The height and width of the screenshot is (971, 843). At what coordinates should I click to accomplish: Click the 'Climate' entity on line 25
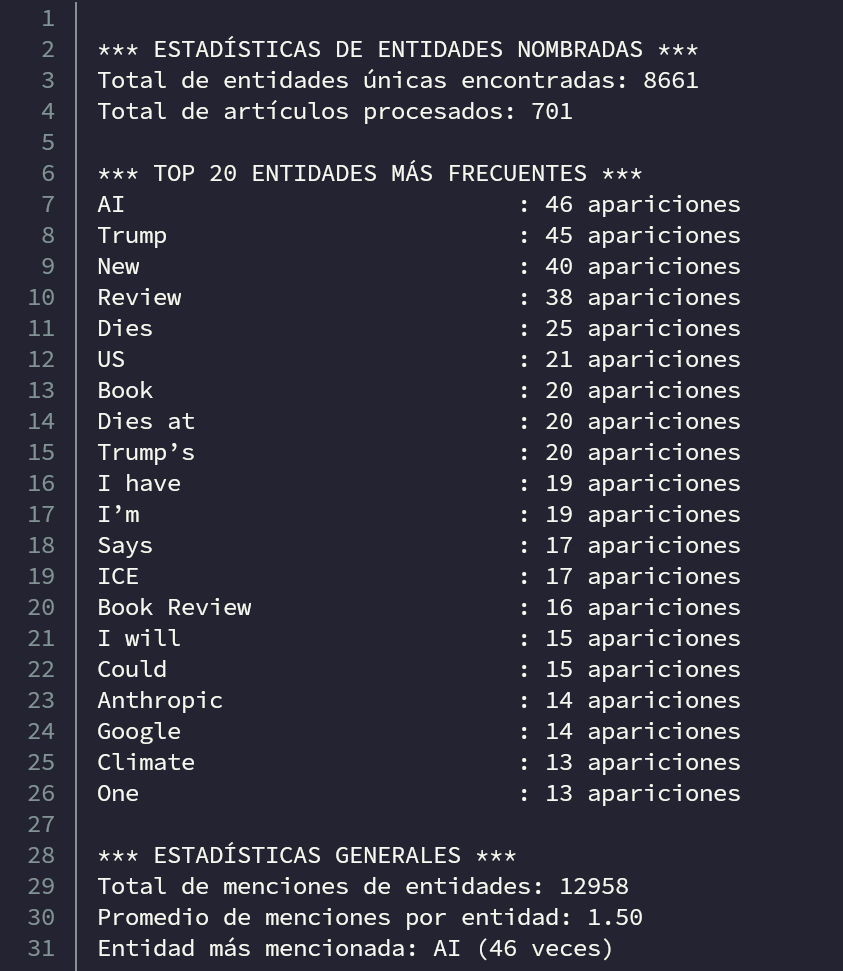pyautogui.click(x=146, y=762)
